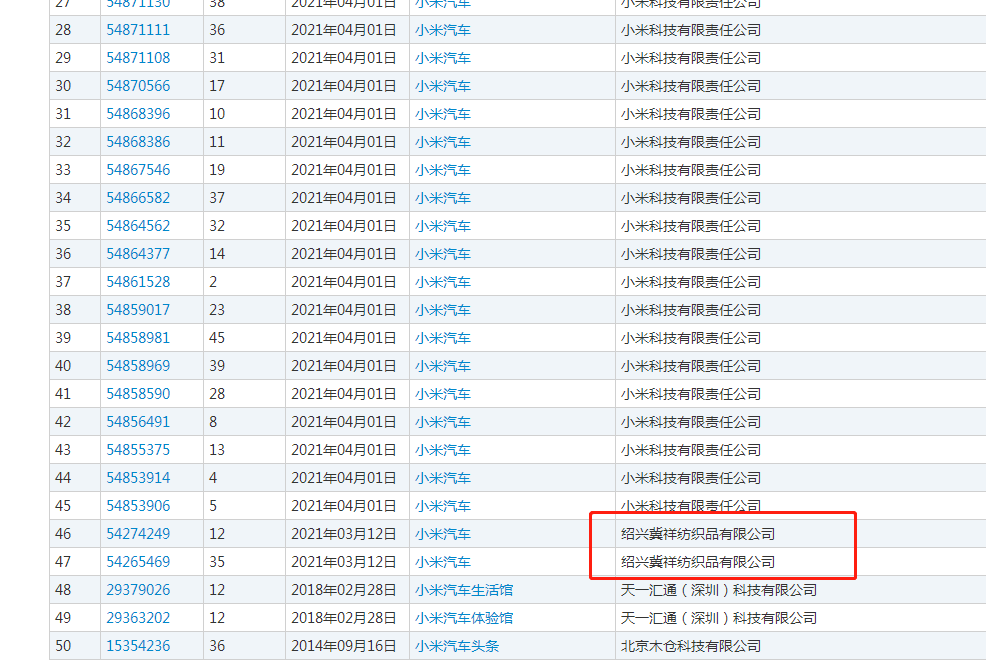Open application number 54265469 link

138,561
